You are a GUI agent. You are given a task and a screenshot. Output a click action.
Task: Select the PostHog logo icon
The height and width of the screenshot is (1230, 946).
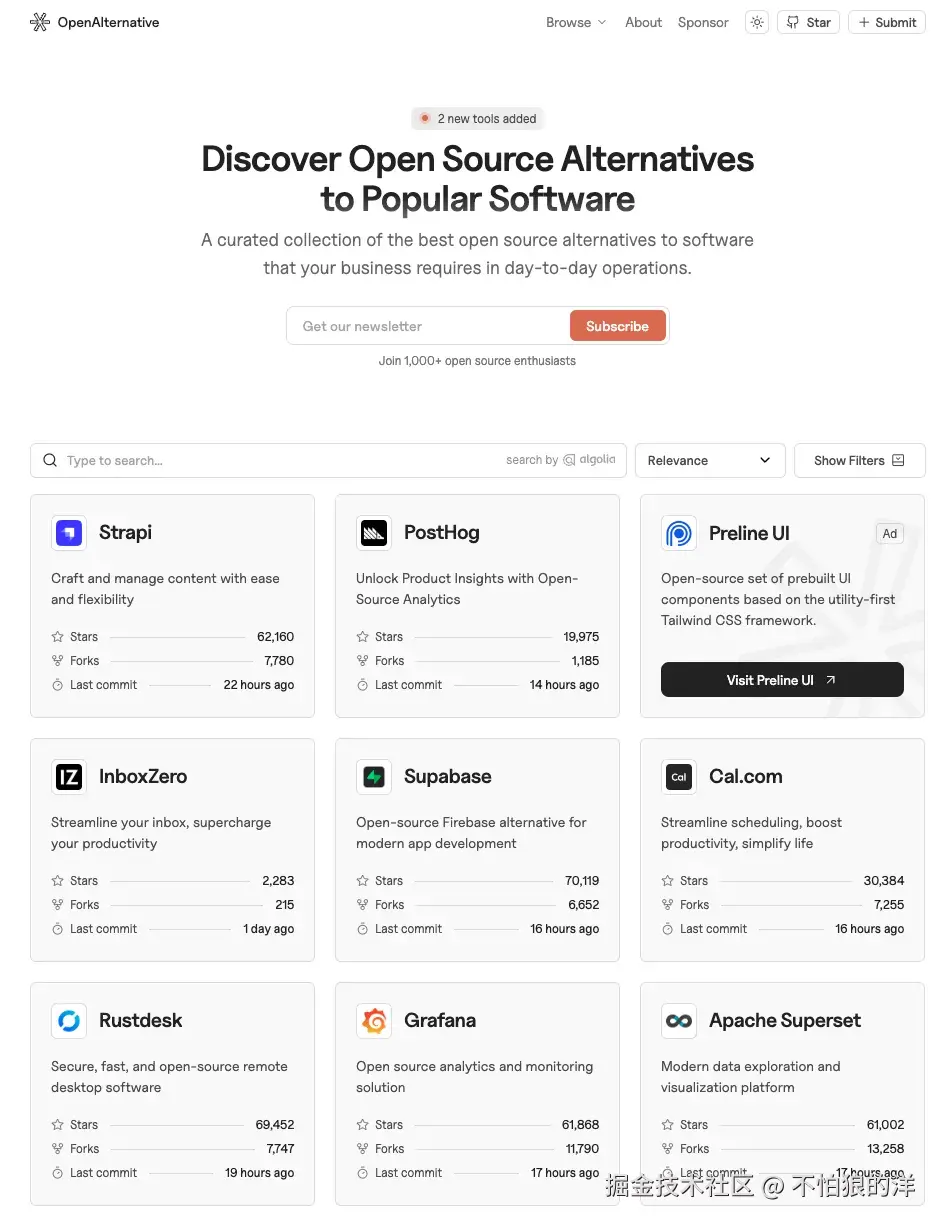374,533
